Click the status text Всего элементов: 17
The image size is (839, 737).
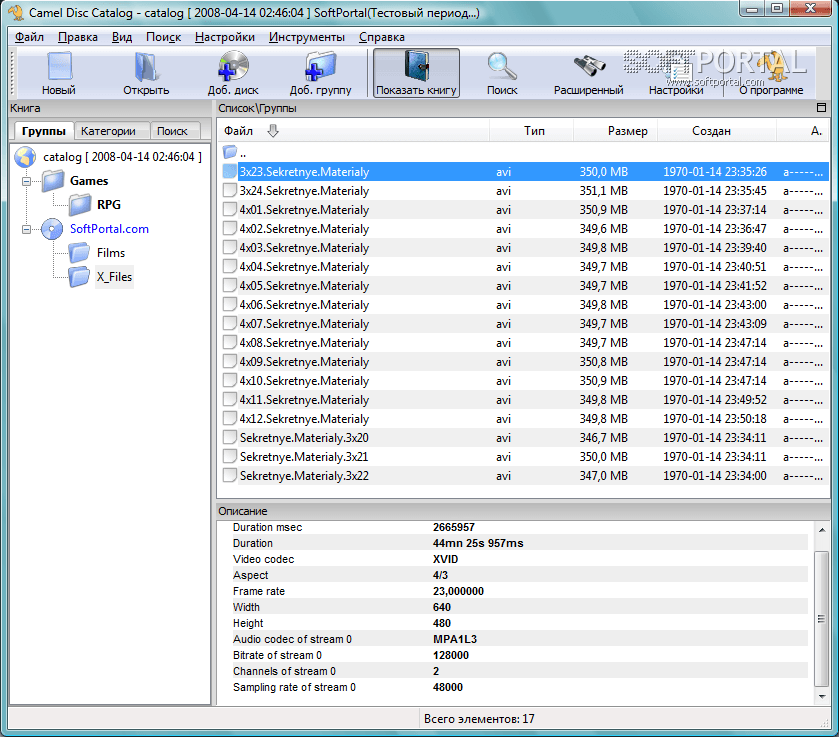pyautogui.click(x=479, y=719)
